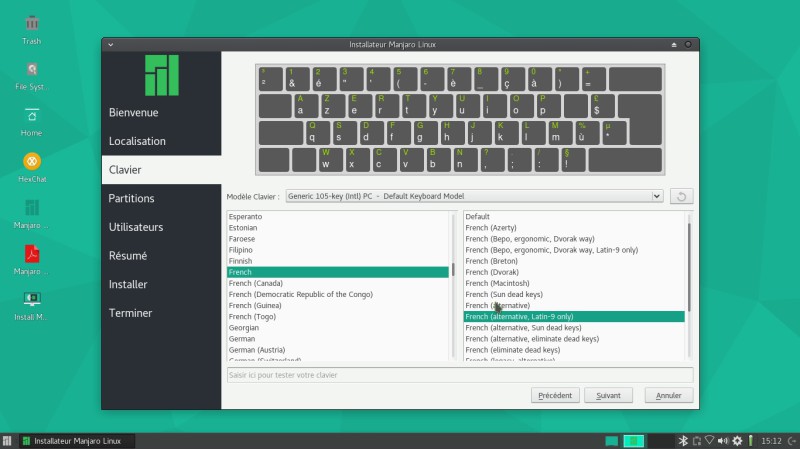Select French (alternative, eliminate dead keys) variant
Image resolution: width=800 pixels, height=449 pixels.
coord(574,339)
